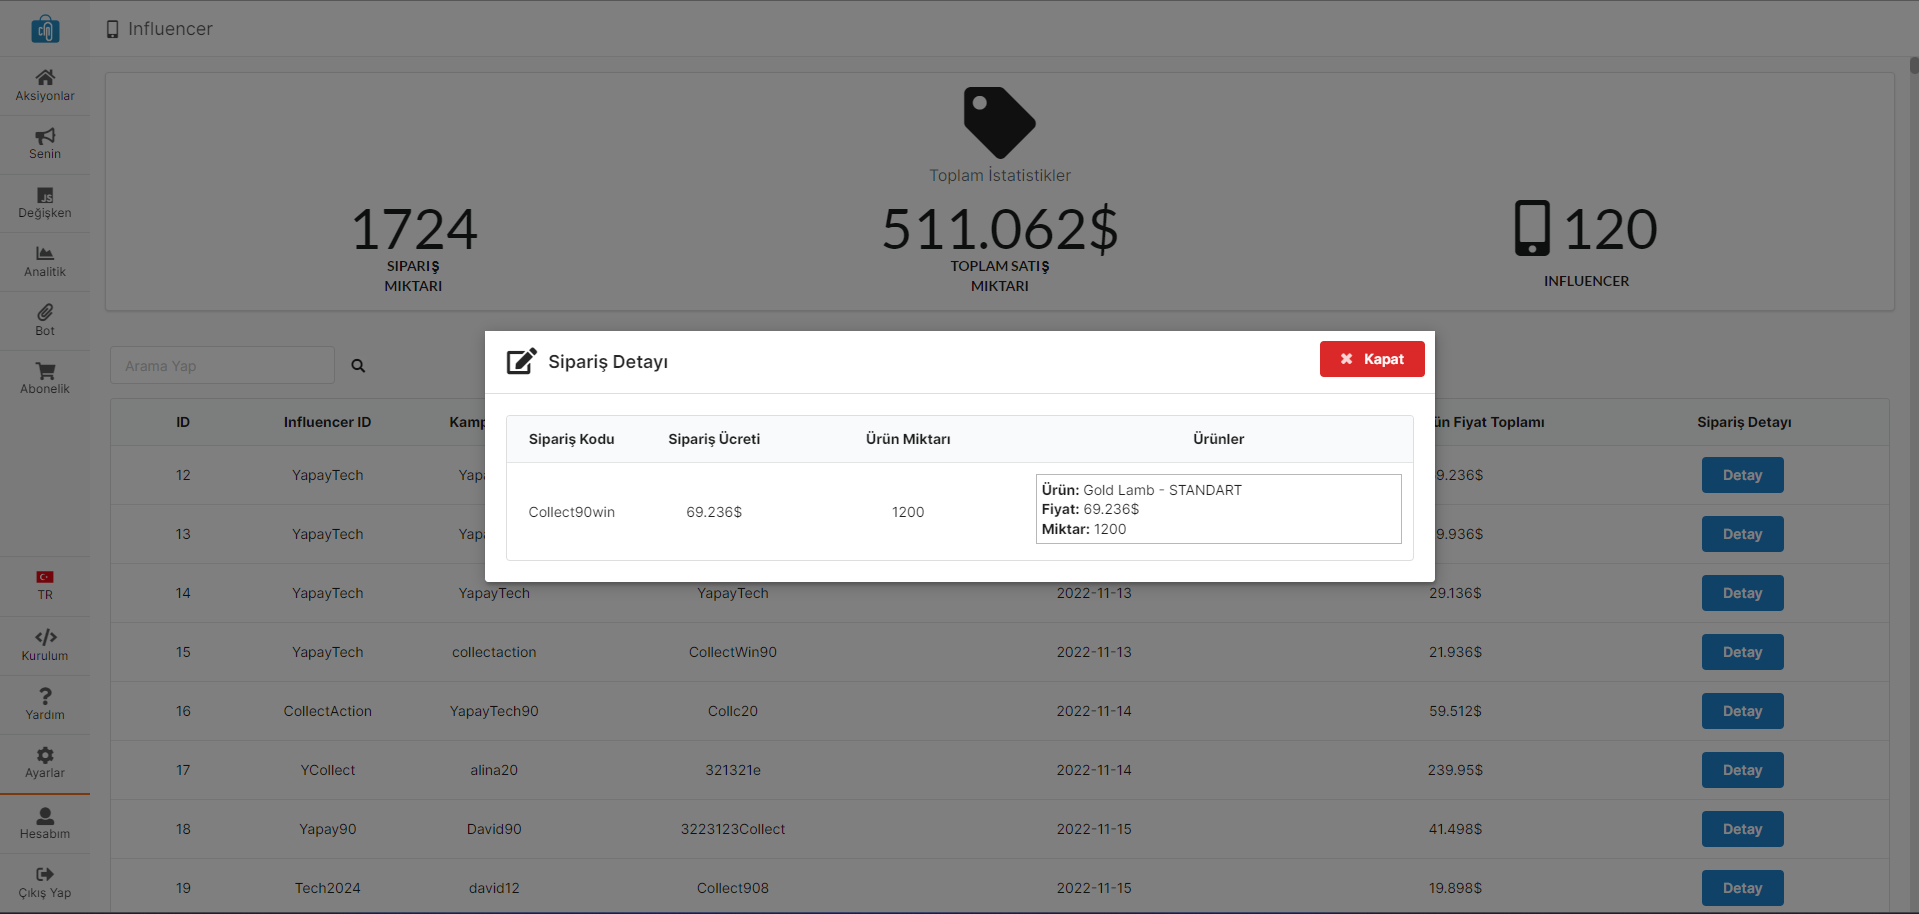View Detay for order ID 19

[1742, 888]
